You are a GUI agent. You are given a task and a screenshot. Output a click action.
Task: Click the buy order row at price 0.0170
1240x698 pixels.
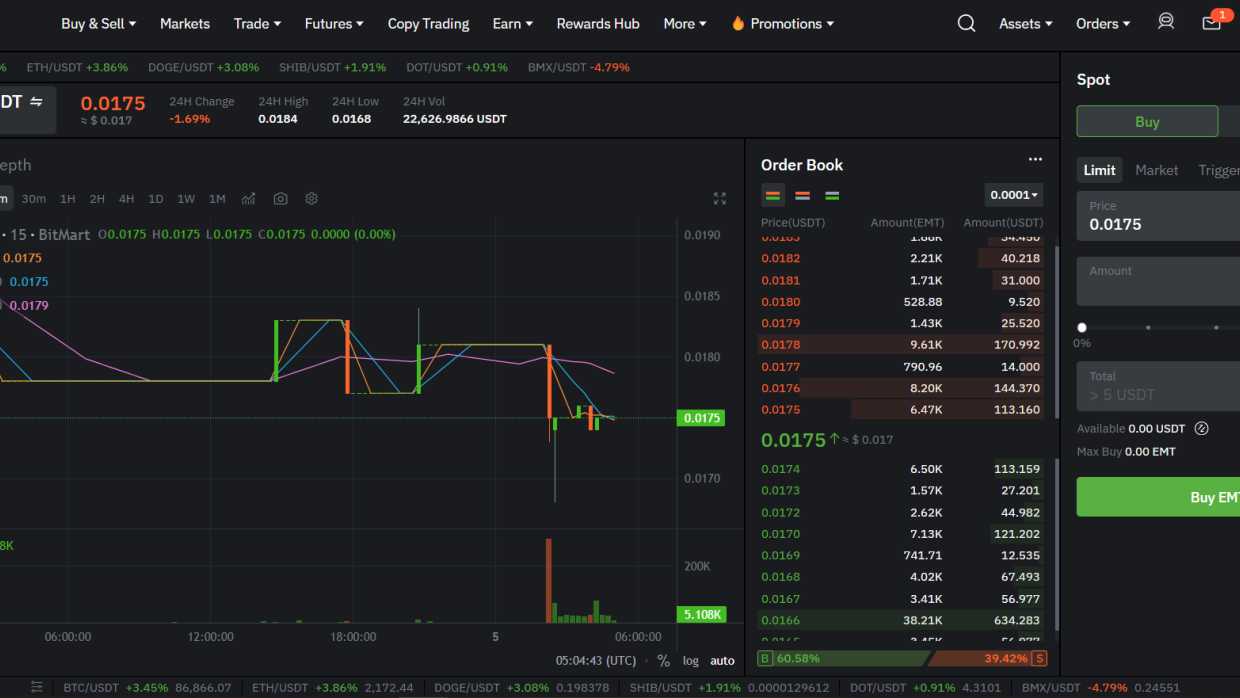902,534
